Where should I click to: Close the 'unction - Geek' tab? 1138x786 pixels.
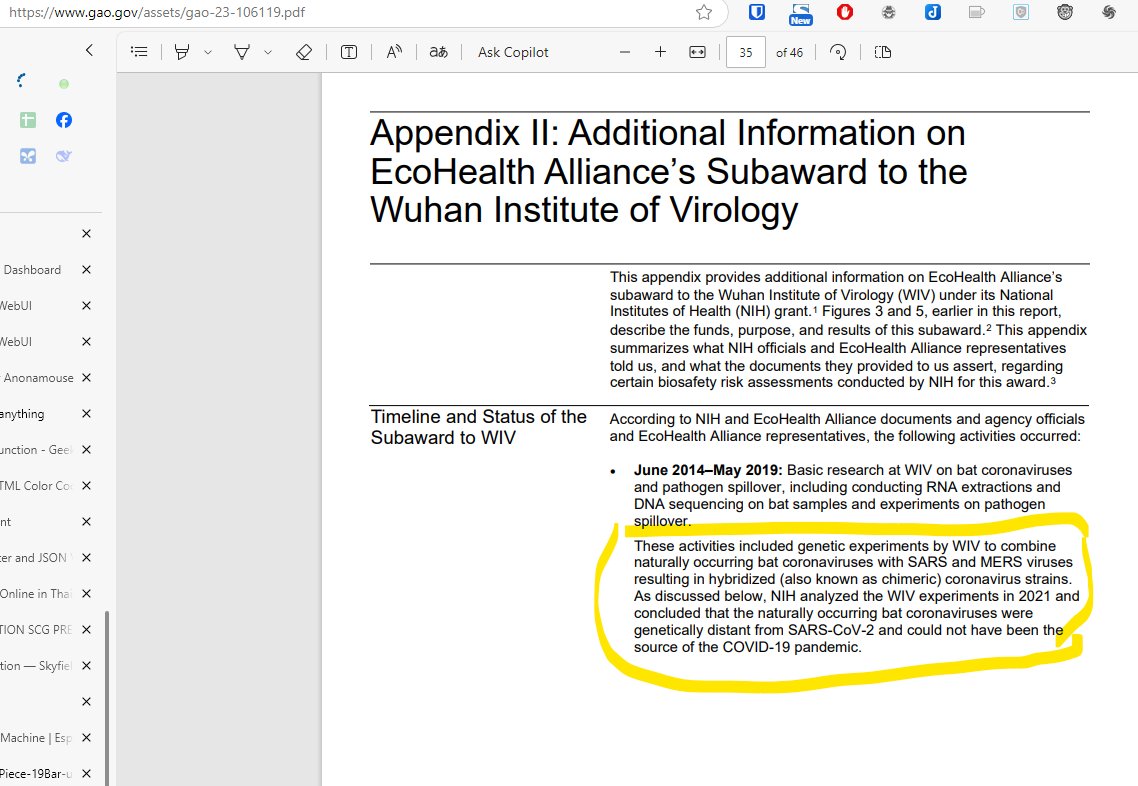[86, 450]
